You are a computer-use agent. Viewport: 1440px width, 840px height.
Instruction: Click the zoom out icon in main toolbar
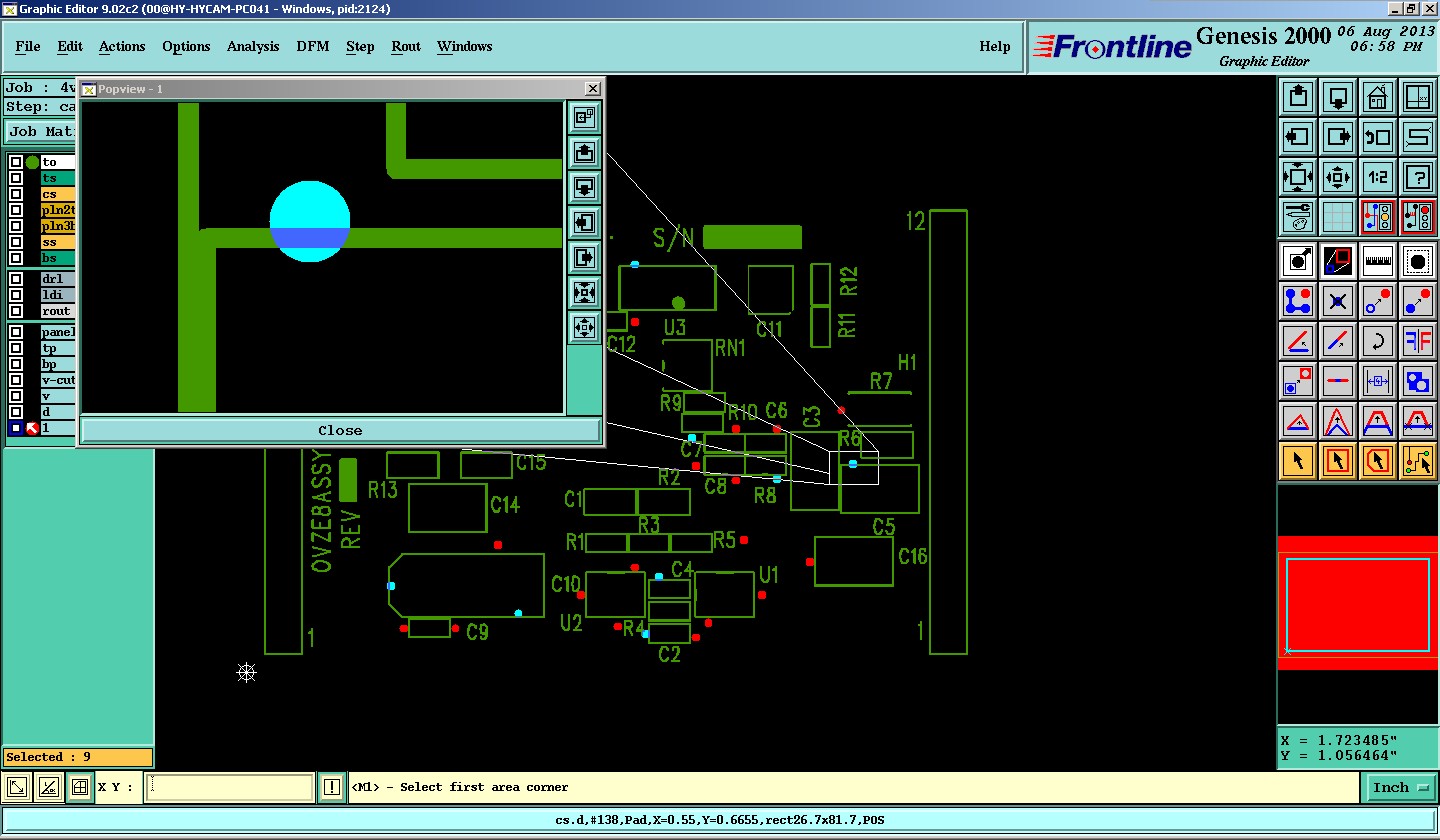(x=1338, y=177)
